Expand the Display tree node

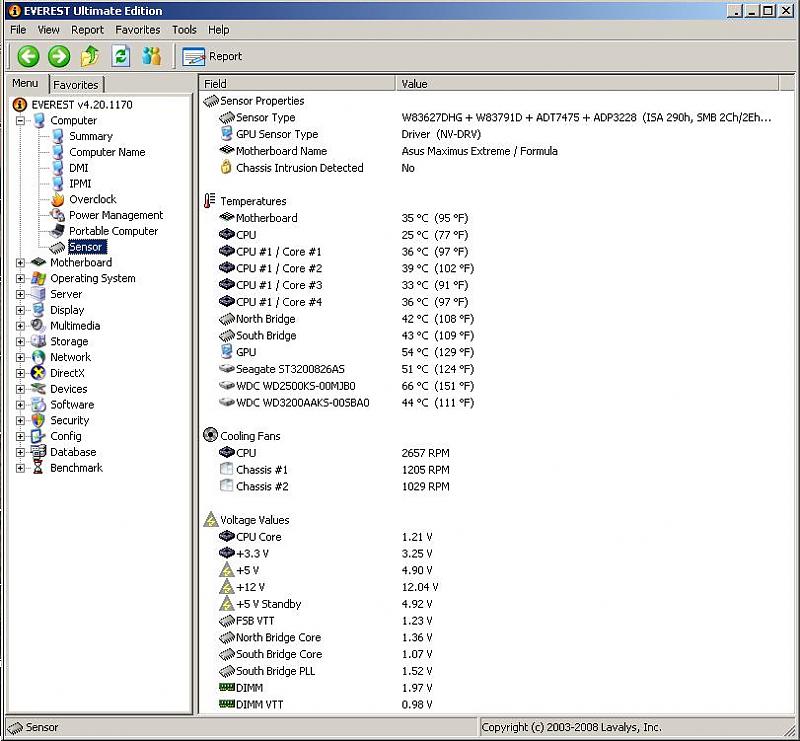(x=20, y=310)
